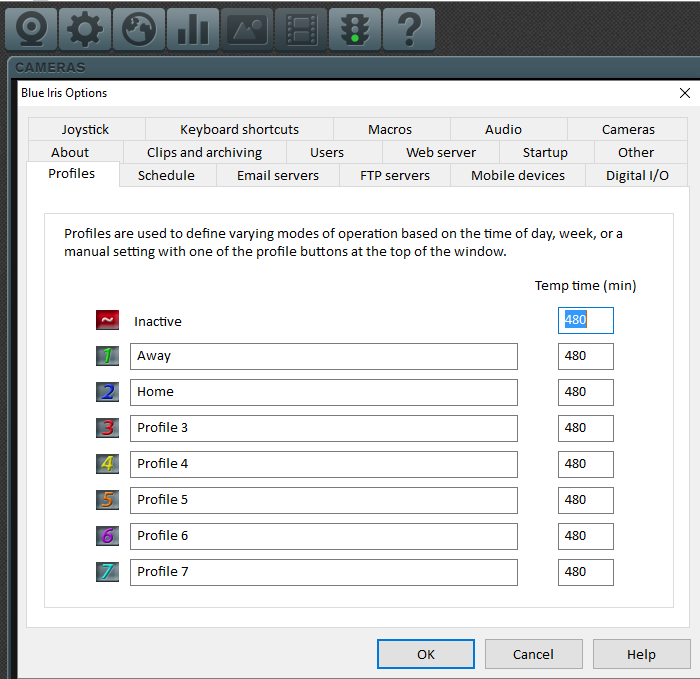Click the snapshot picture toolbar icon

point(247,29)
